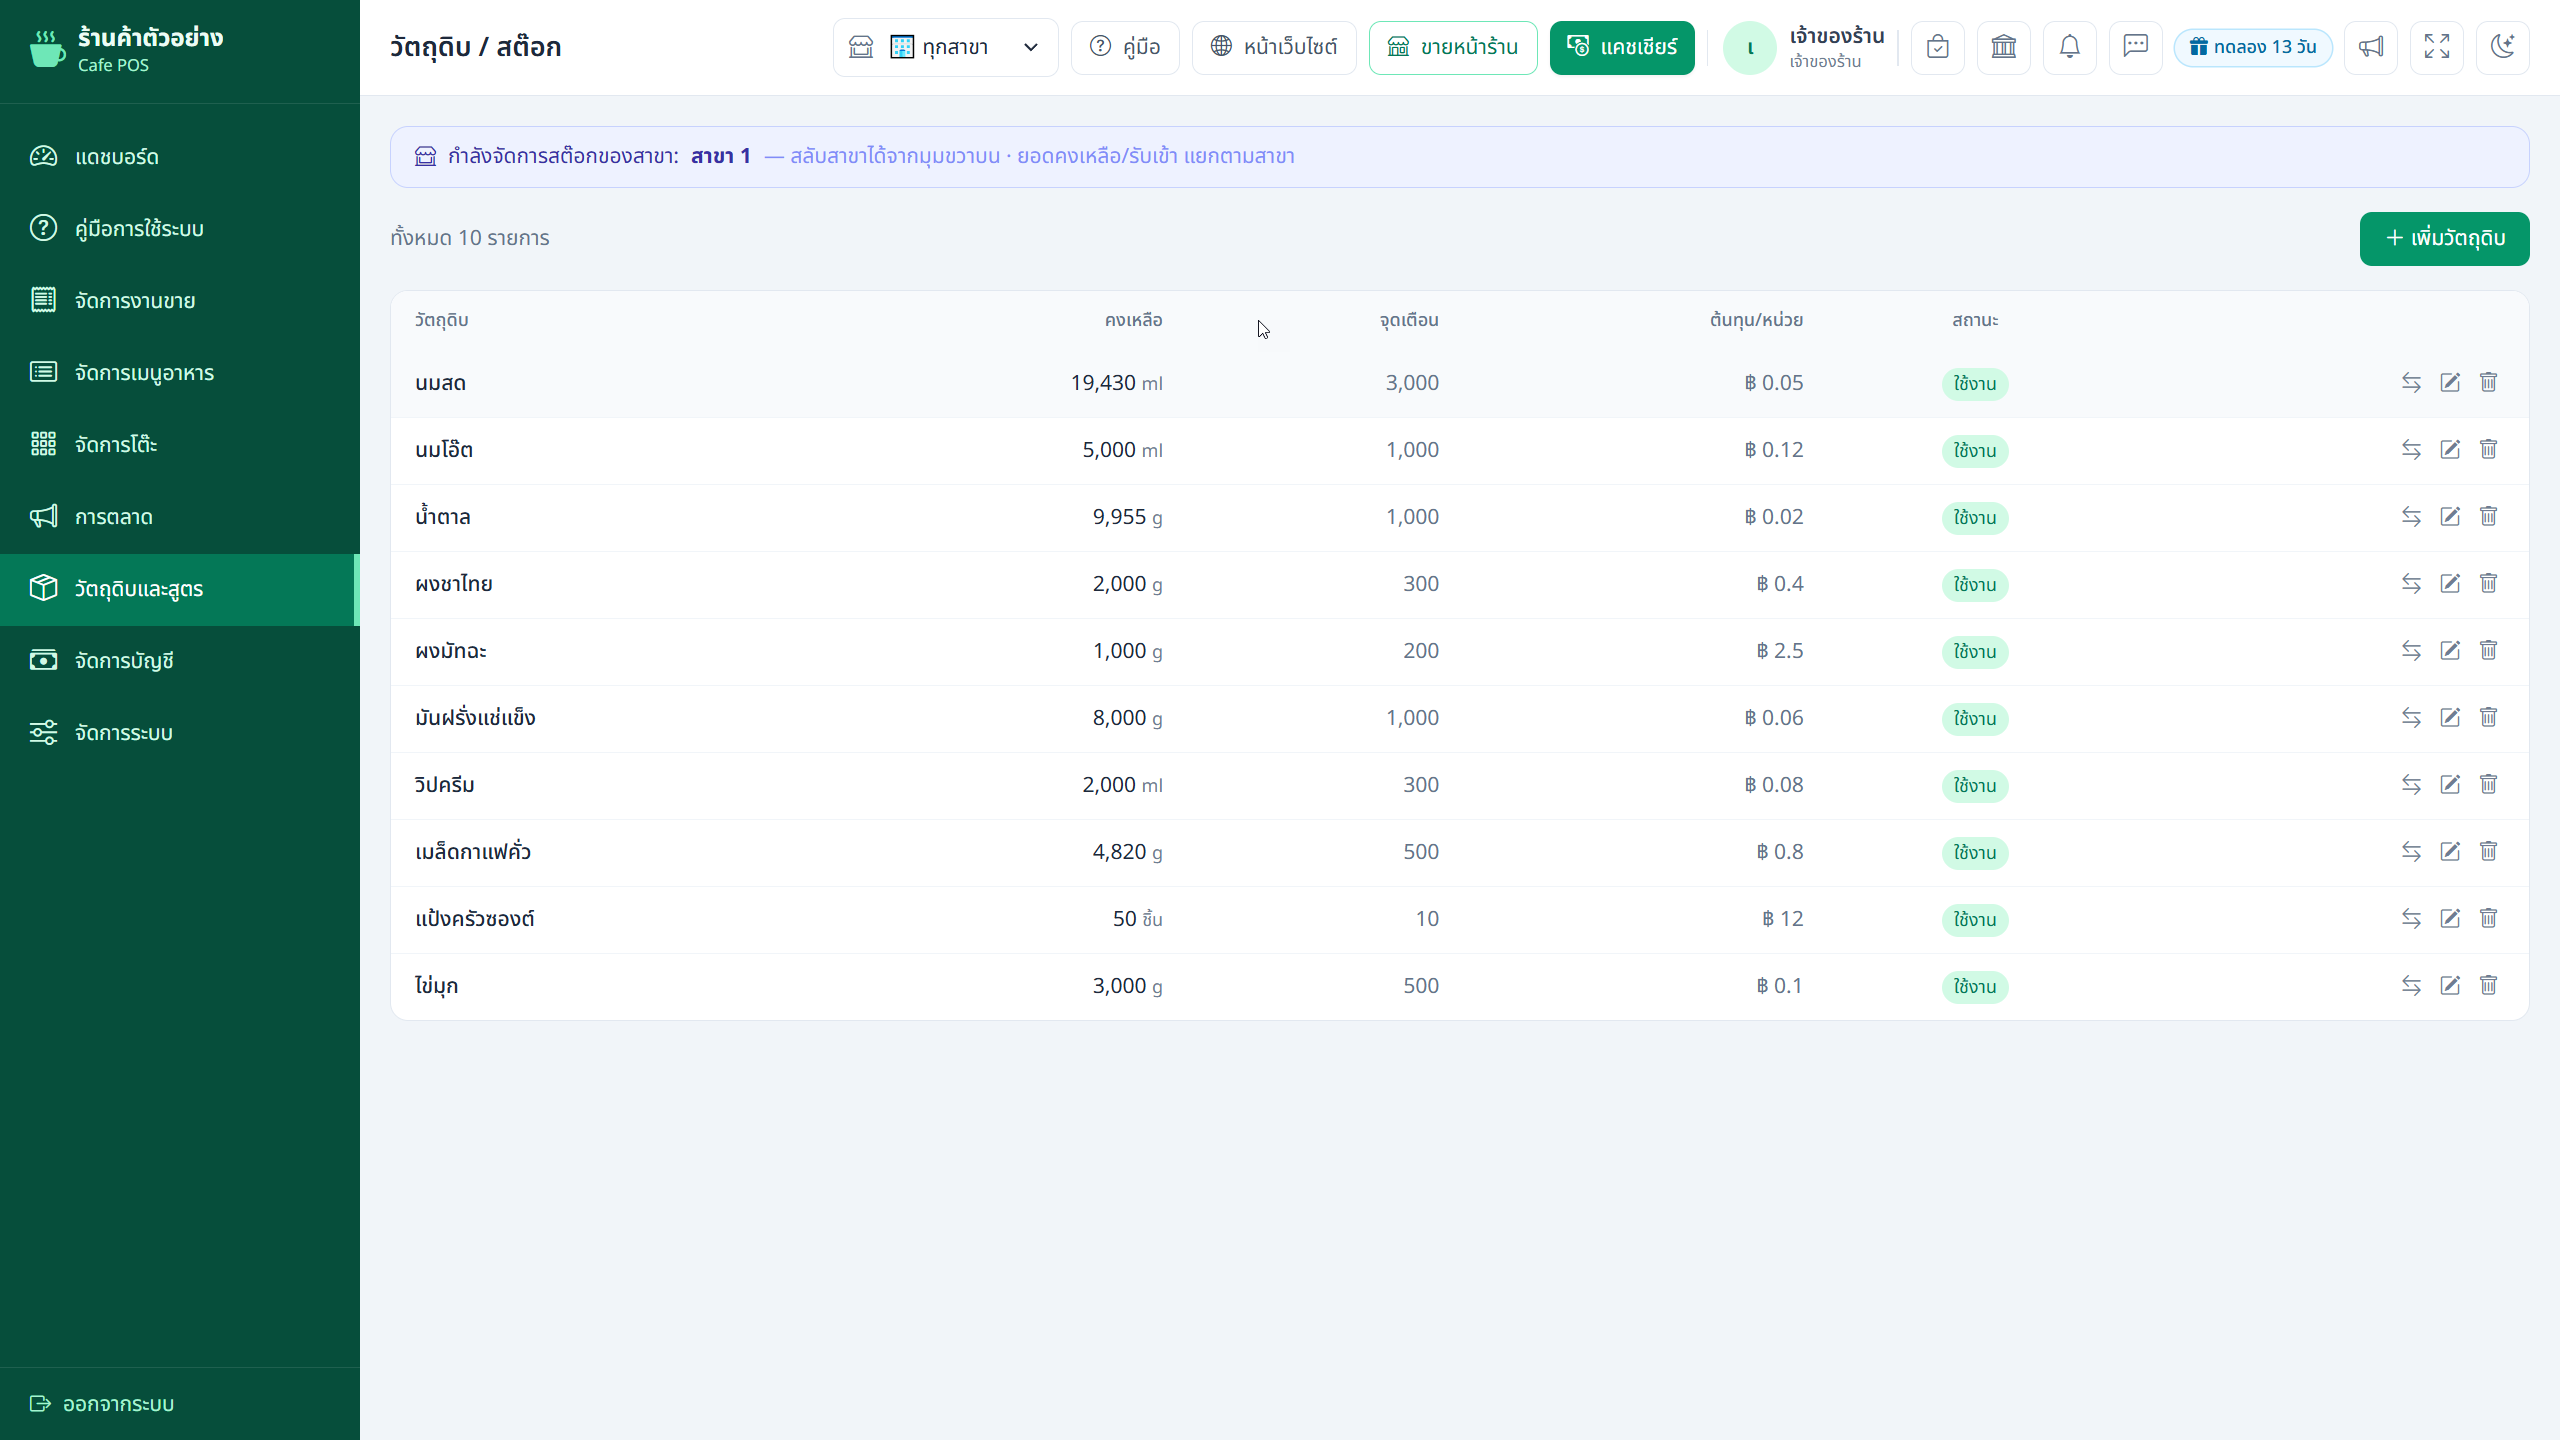Viewport: 2560px width, 1440px height.
Task: Edit the นมสด ingredient
Action: [x=2450, y=382]
